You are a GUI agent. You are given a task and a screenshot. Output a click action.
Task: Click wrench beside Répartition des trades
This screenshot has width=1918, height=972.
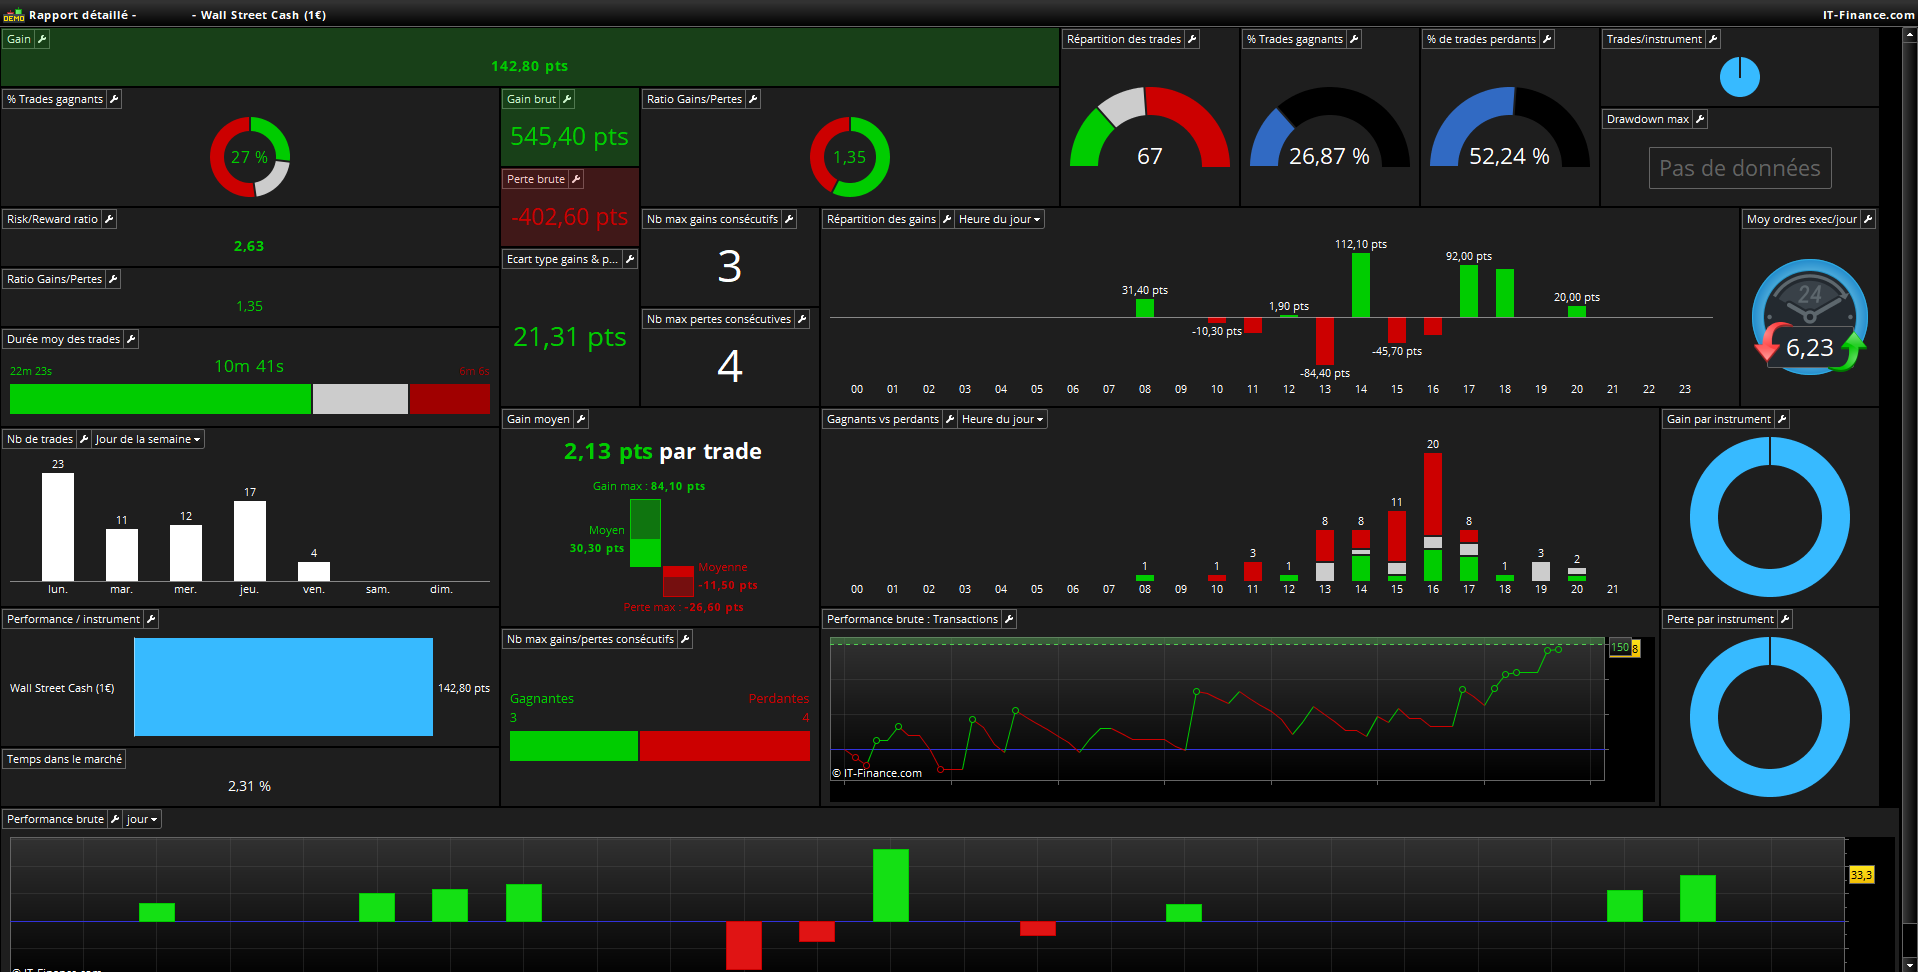coord(1192,39)
